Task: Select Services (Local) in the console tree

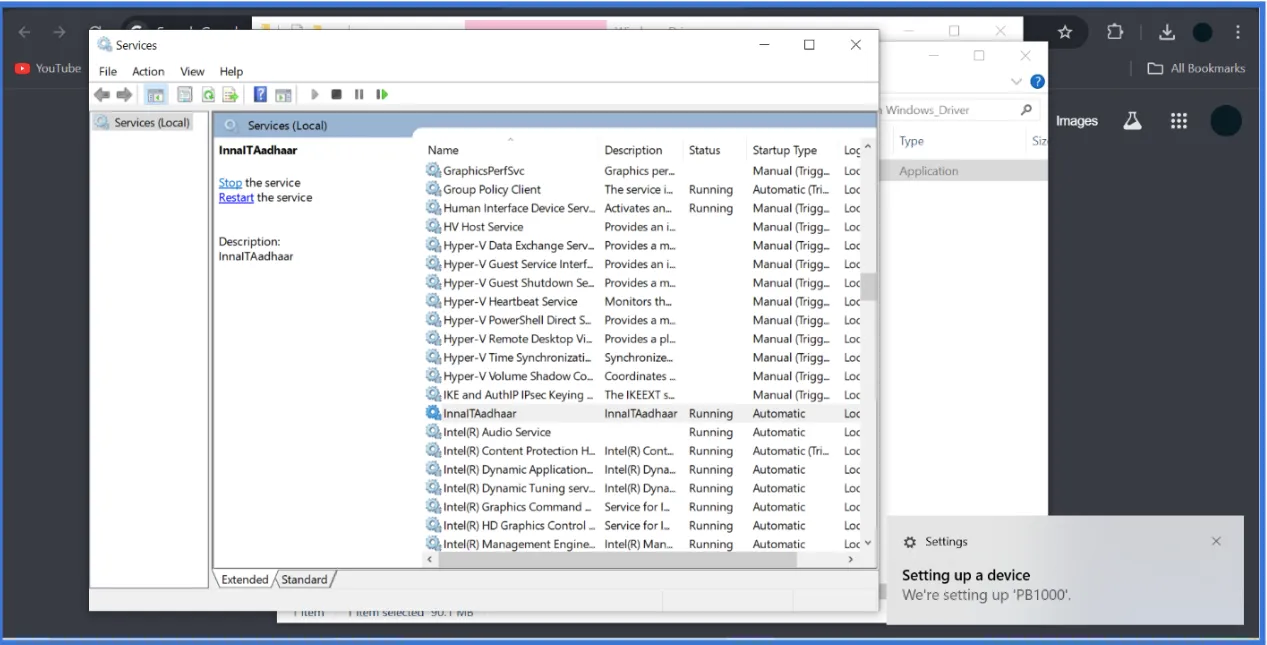Action: [142, 122]
